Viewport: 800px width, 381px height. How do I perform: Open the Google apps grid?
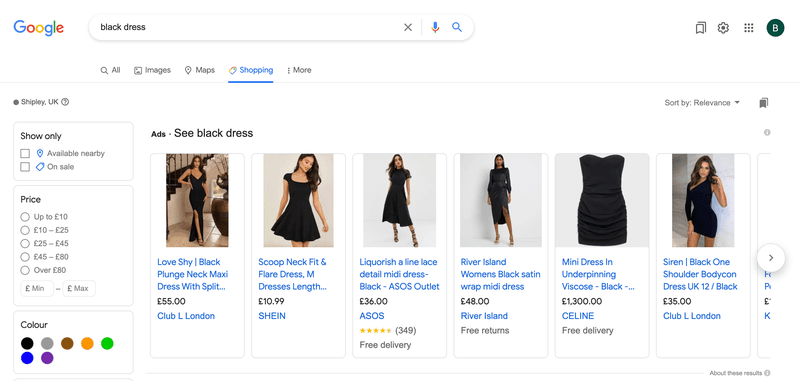click(748, 28)
